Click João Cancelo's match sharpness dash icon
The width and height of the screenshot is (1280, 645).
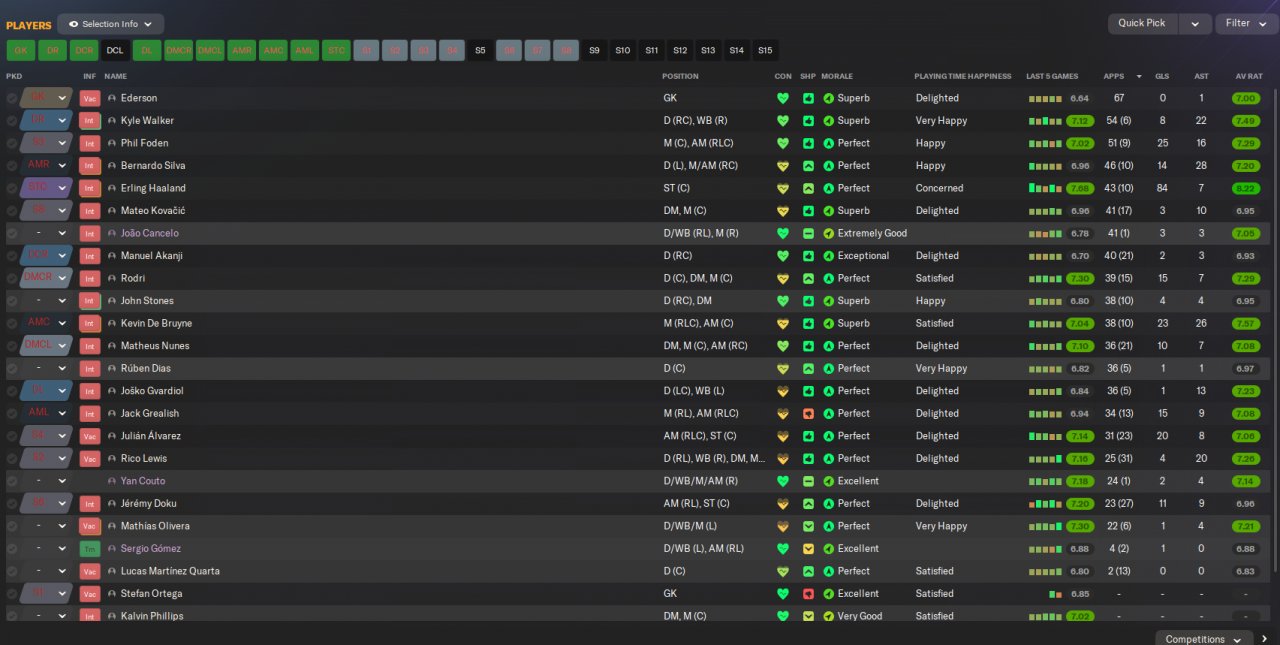(808, 233)
